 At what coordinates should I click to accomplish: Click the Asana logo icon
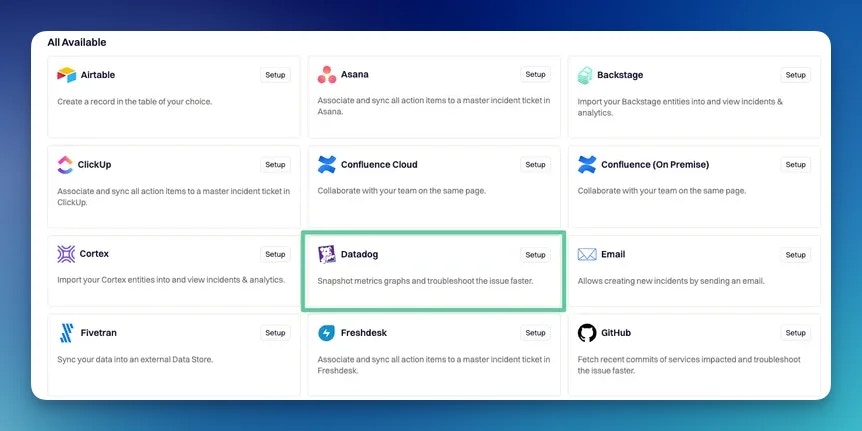pyautogui.click(x=327, y=75)
